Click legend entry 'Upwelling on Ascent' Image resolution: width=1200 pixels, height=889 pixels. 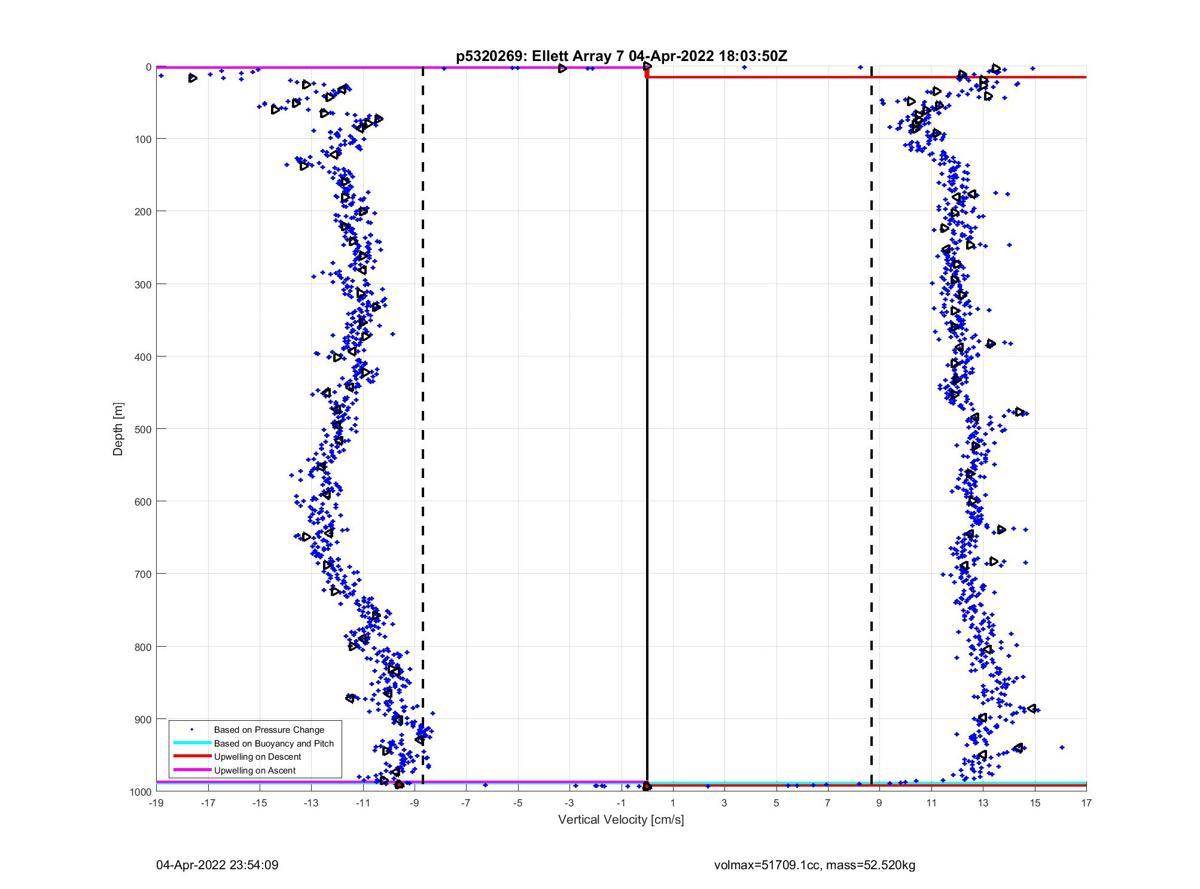point(256,771)
